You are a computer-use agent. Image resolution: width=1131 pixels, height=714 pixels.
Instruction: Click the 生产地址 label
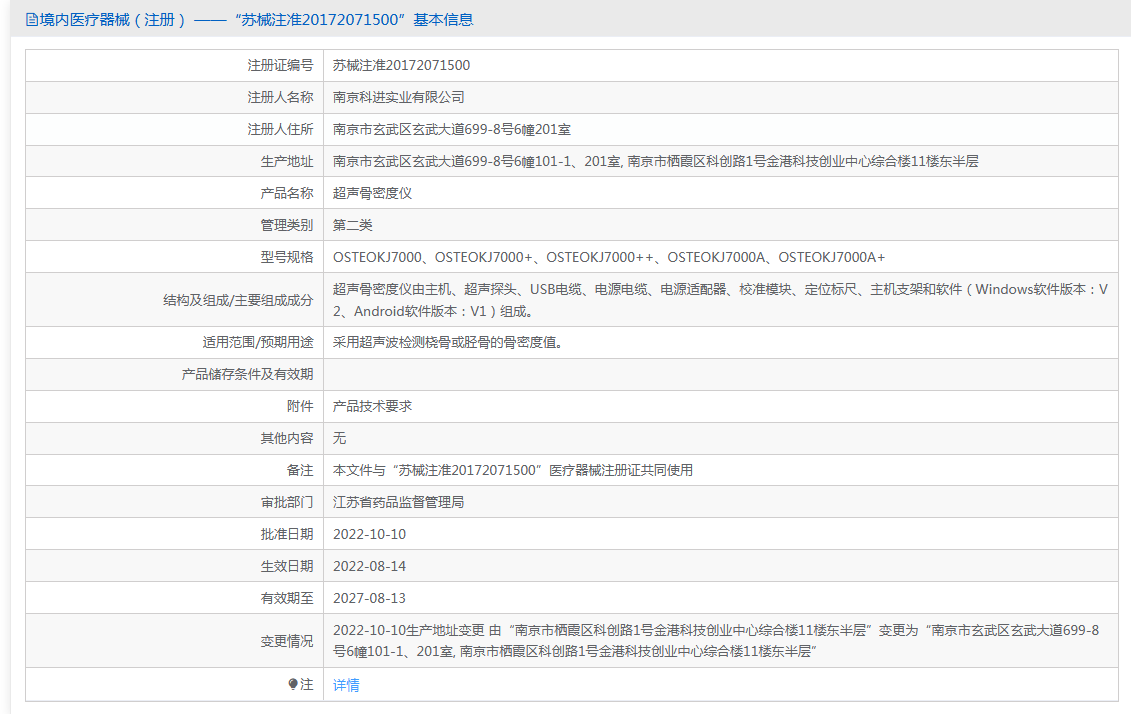[x=287, y=162]
